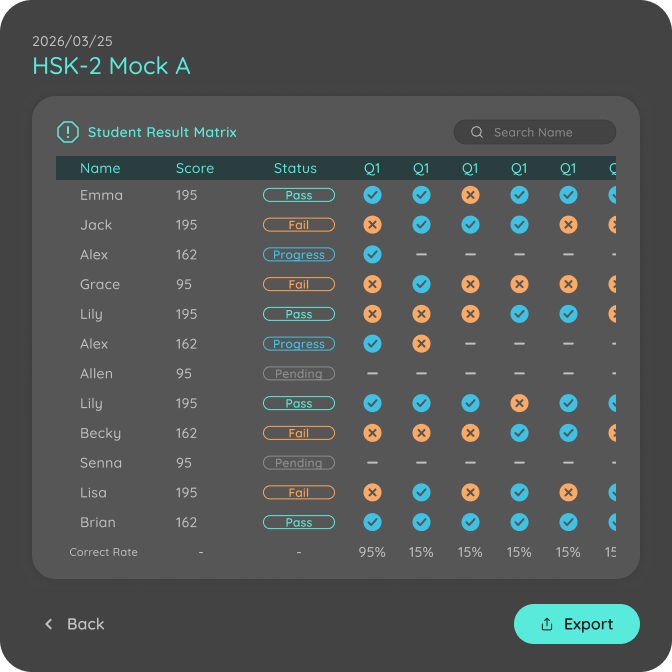Click Grace's fifth Q1 cross mark
672x672 pixels.
(x=568, y=284)
